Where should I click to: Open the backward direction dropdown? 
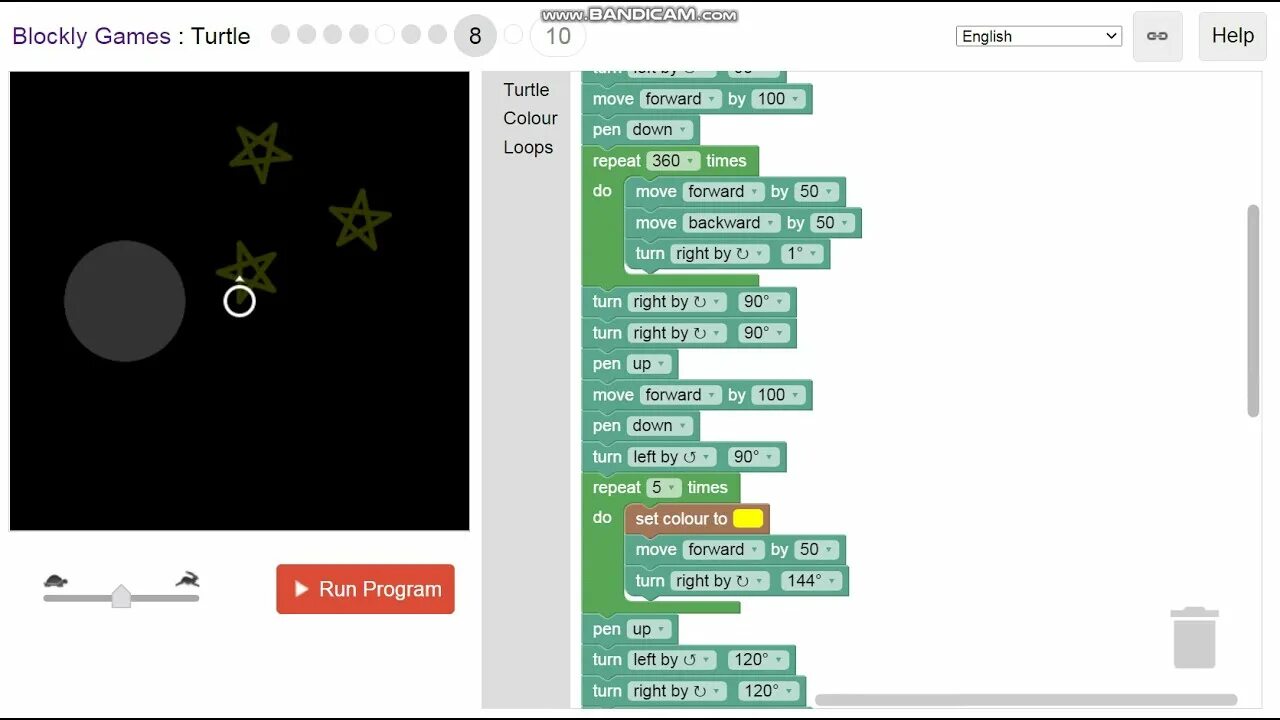732,223
